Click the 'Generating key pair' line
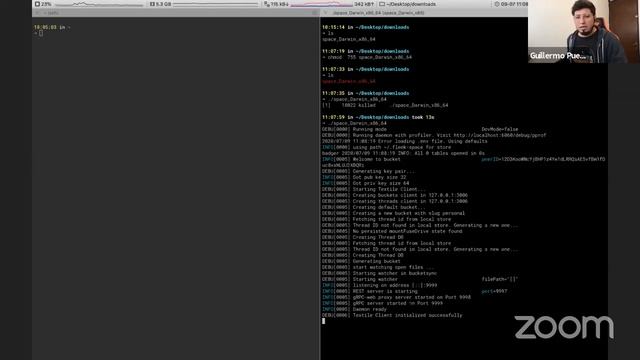The width and height of the screenshot is (640, 360). [x=368, y=171]
